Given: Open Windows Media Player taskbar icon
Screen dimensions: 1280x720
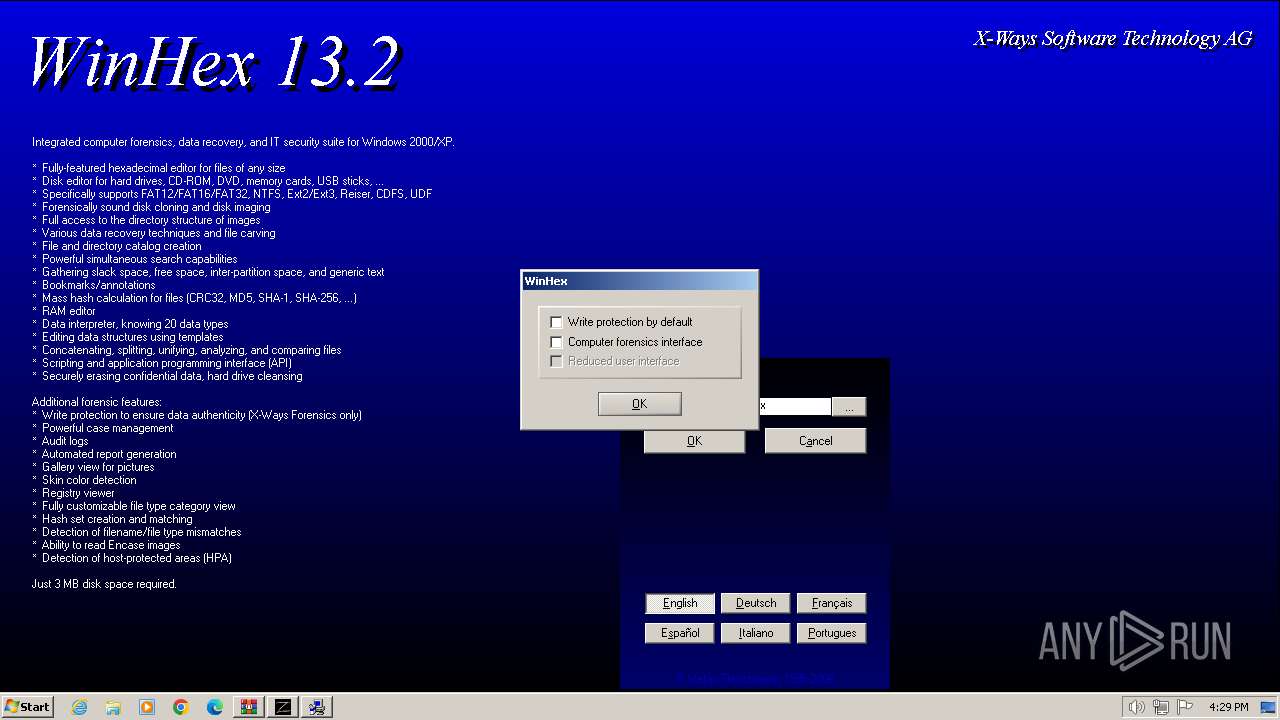Looking at the screenshot, I should [147, 707].
